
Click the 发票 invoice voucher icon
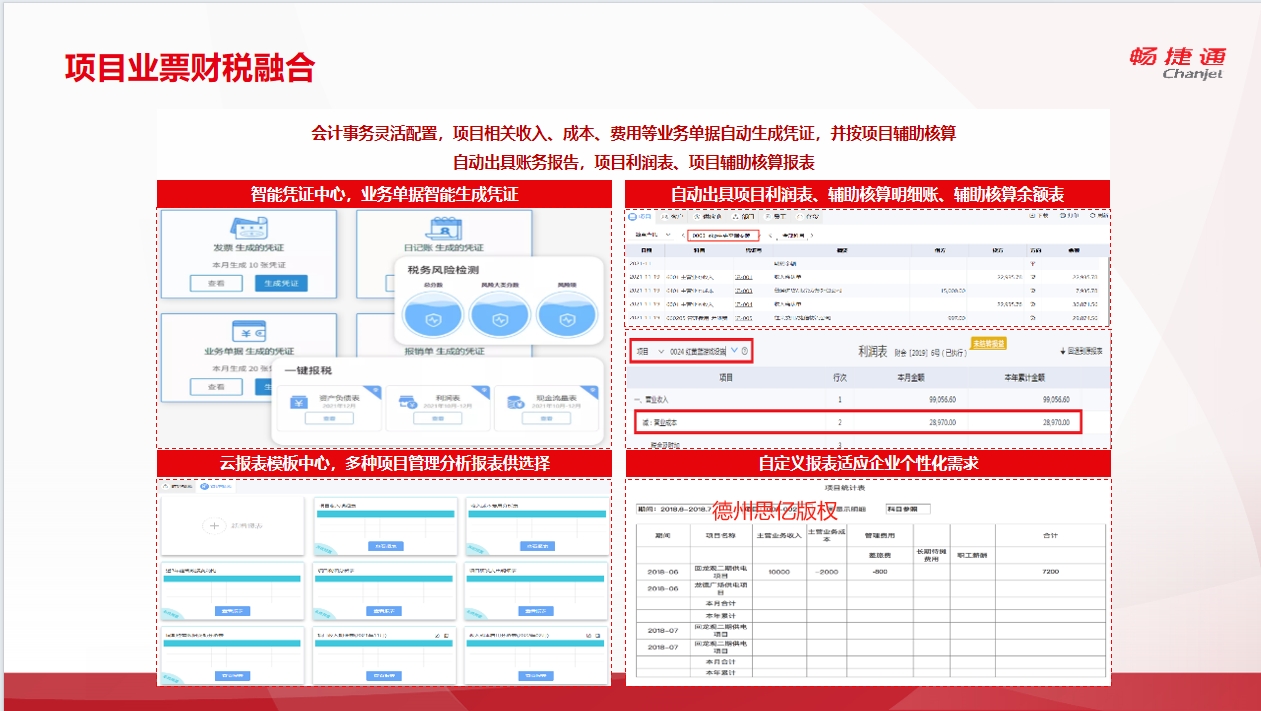(249, 228)
